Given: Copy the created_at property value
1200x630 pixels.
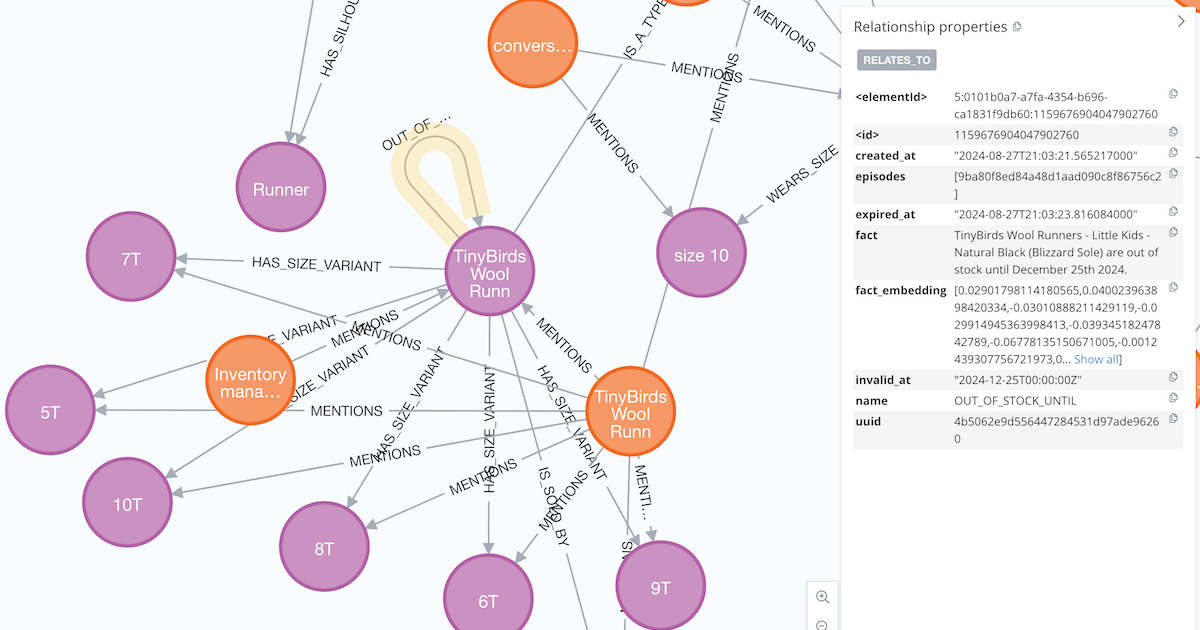Looking at the screenshot, I should (x=1174, y=154).
